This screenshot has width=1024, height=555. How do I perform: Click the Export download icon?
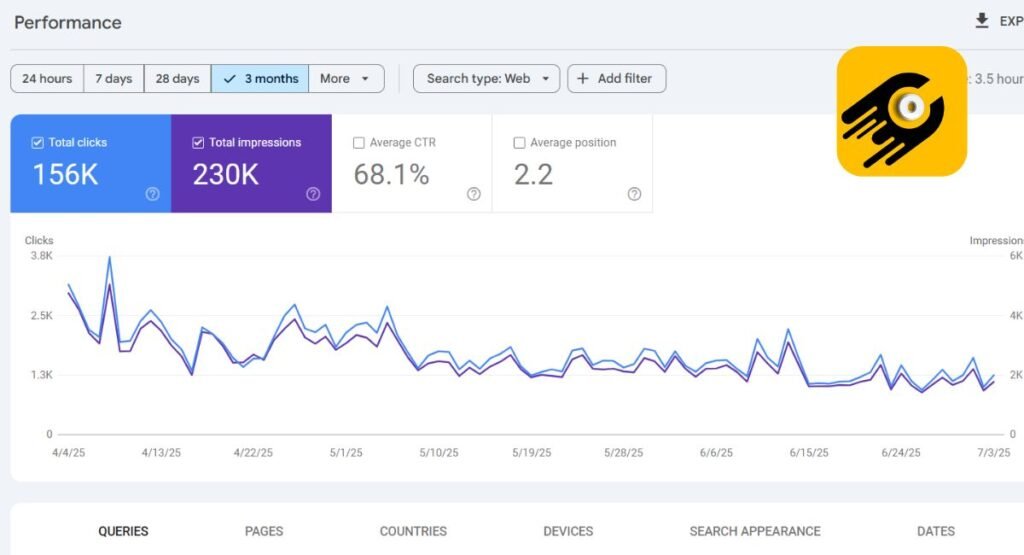(x=981, y=21)
